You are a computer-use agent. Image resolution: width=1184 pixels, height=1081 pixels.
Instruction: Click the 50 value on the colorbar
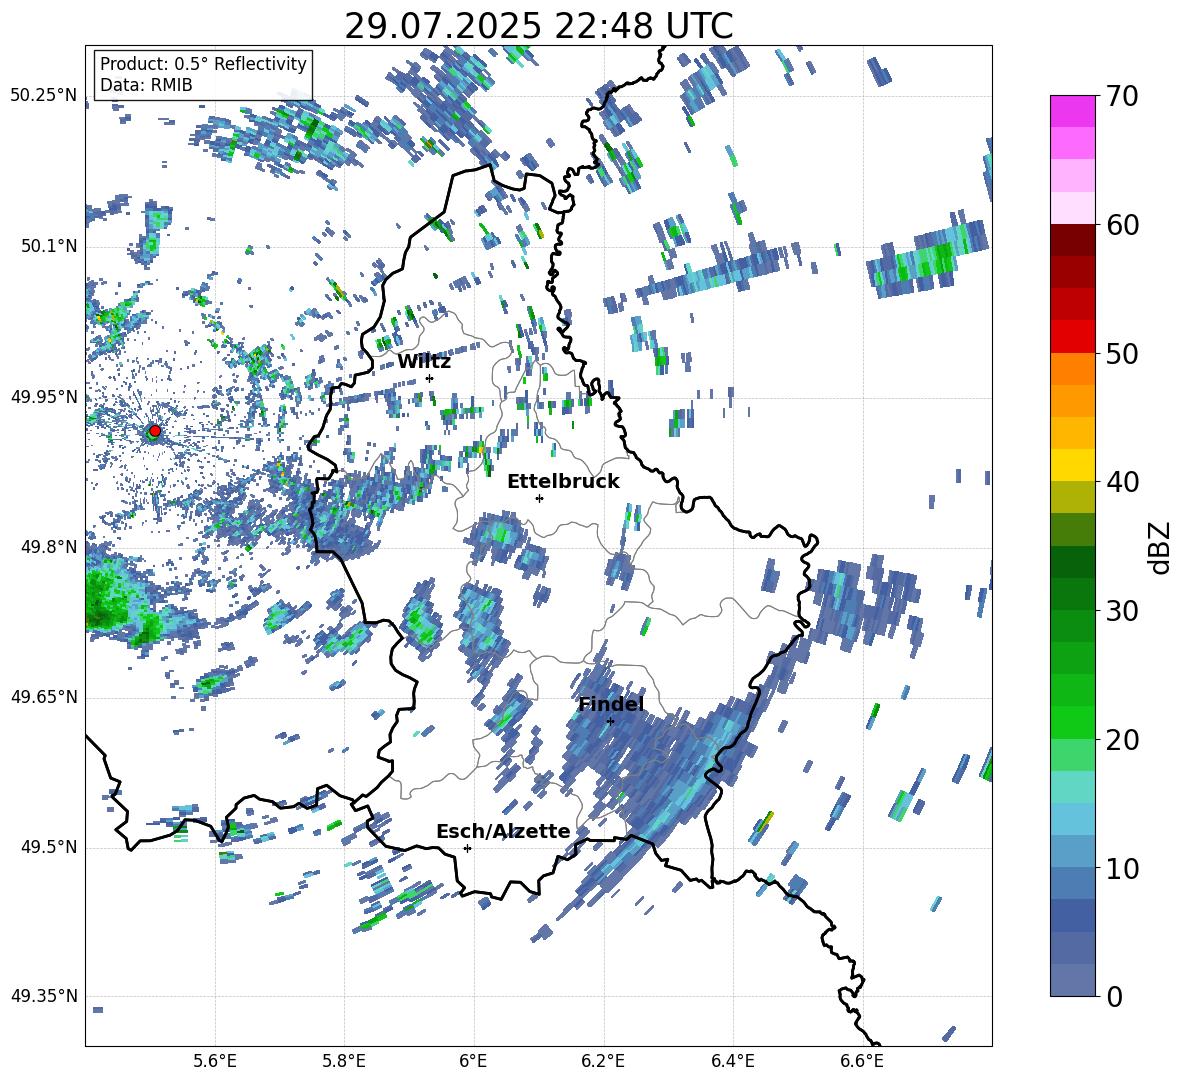coord(1122,354)
